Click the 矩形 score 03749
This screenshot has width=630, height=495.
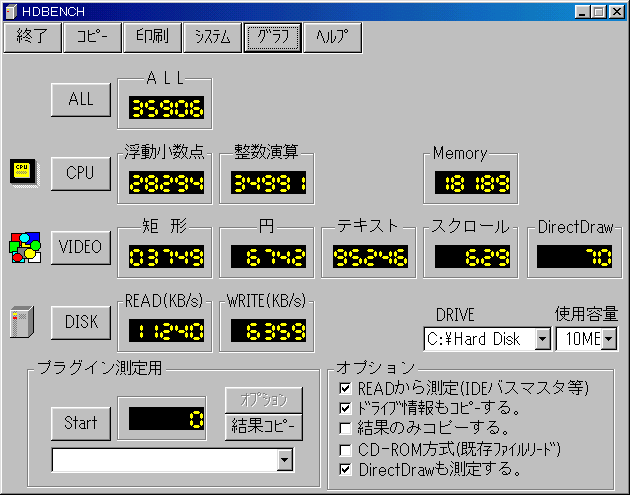click(166, 256)
